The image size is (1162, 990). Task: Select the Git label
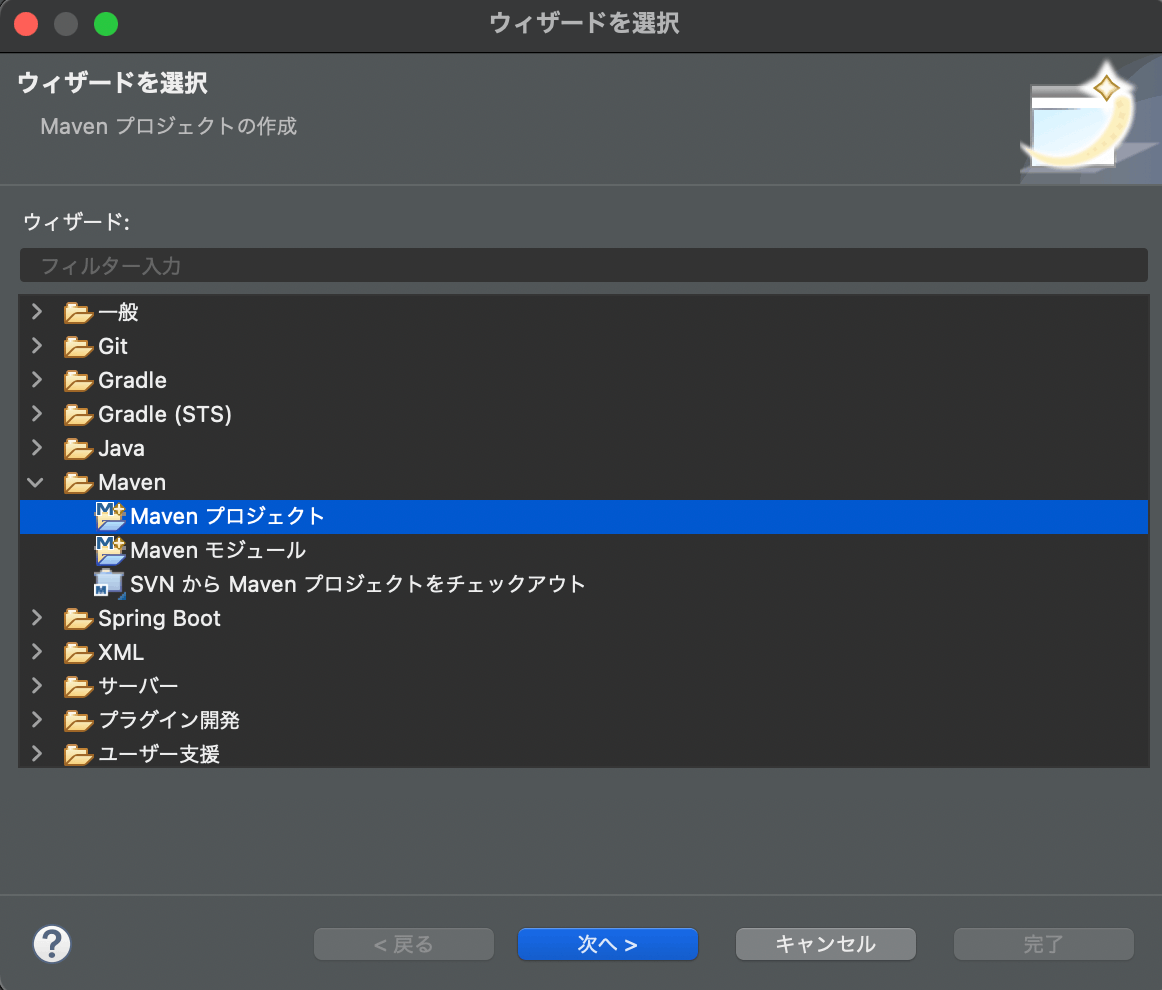pos(113,346)
